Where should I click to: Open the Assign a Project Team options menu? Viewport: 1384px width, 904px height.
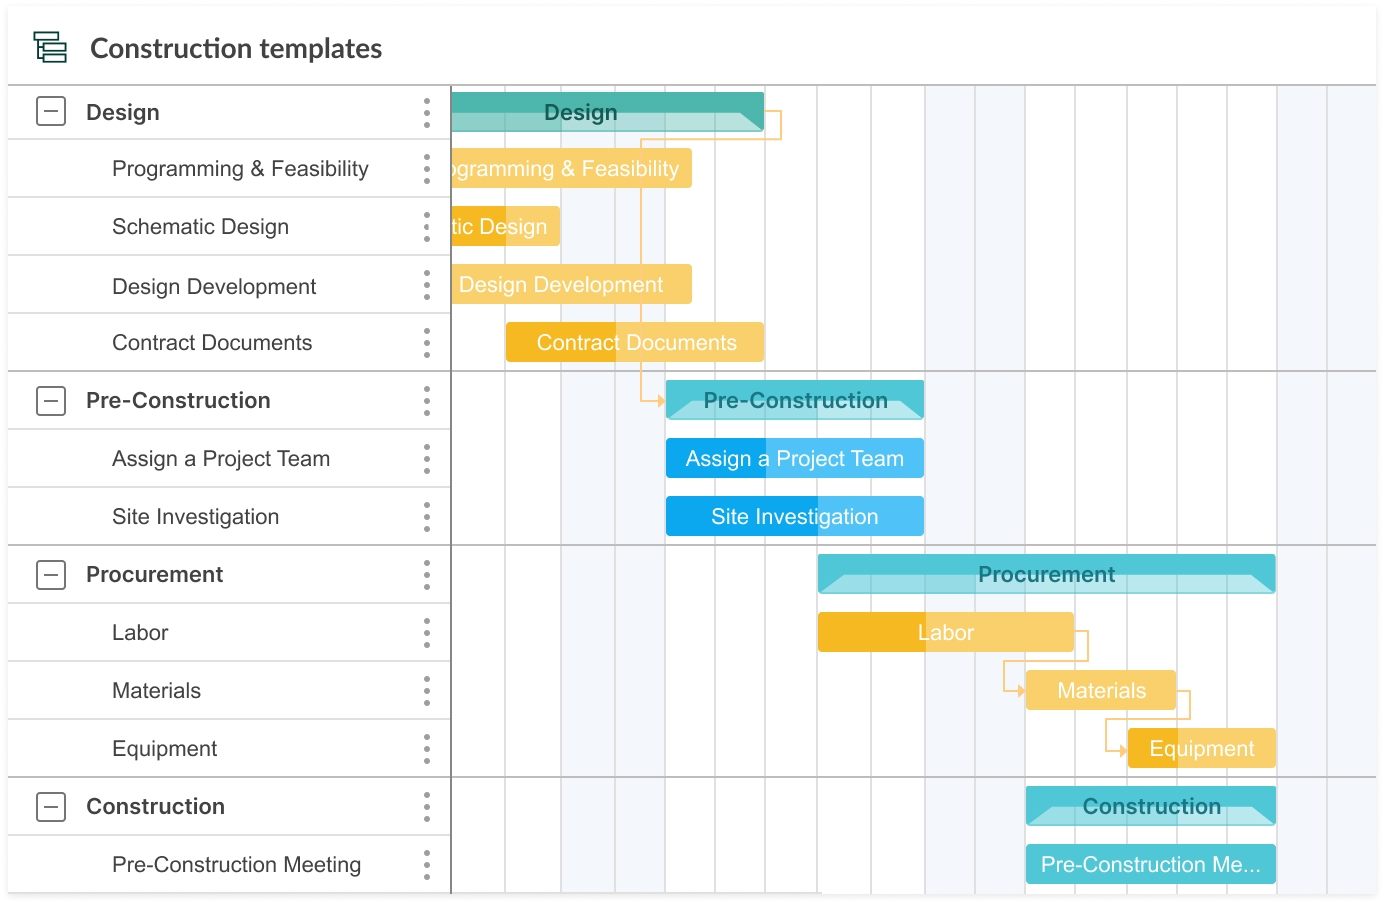pyautogui.click(x=427, y=458)
